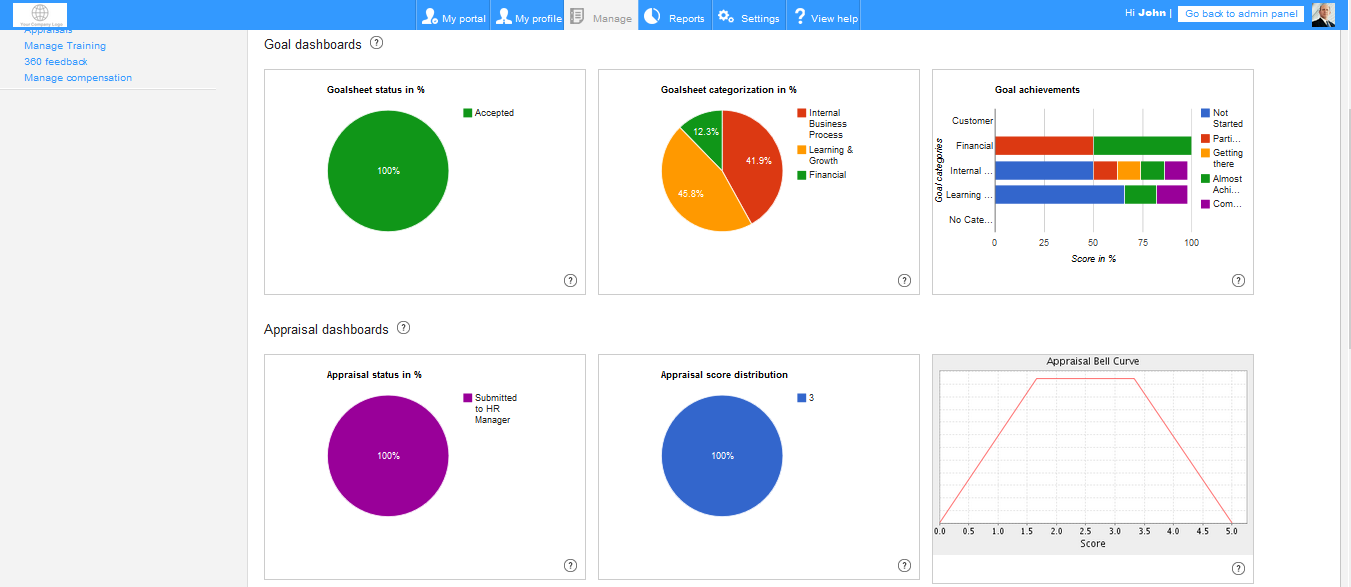Open help icon beside Goal dashboards heading
This screenshot has width=1351, height=587.
point(376,43)
